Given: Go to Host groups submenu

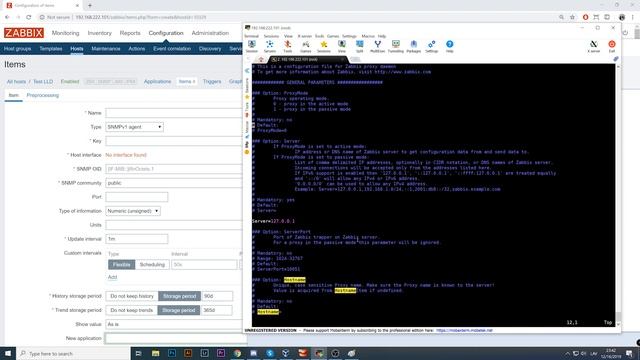Looking at the screenshot, I should click(x=18, y=49).
